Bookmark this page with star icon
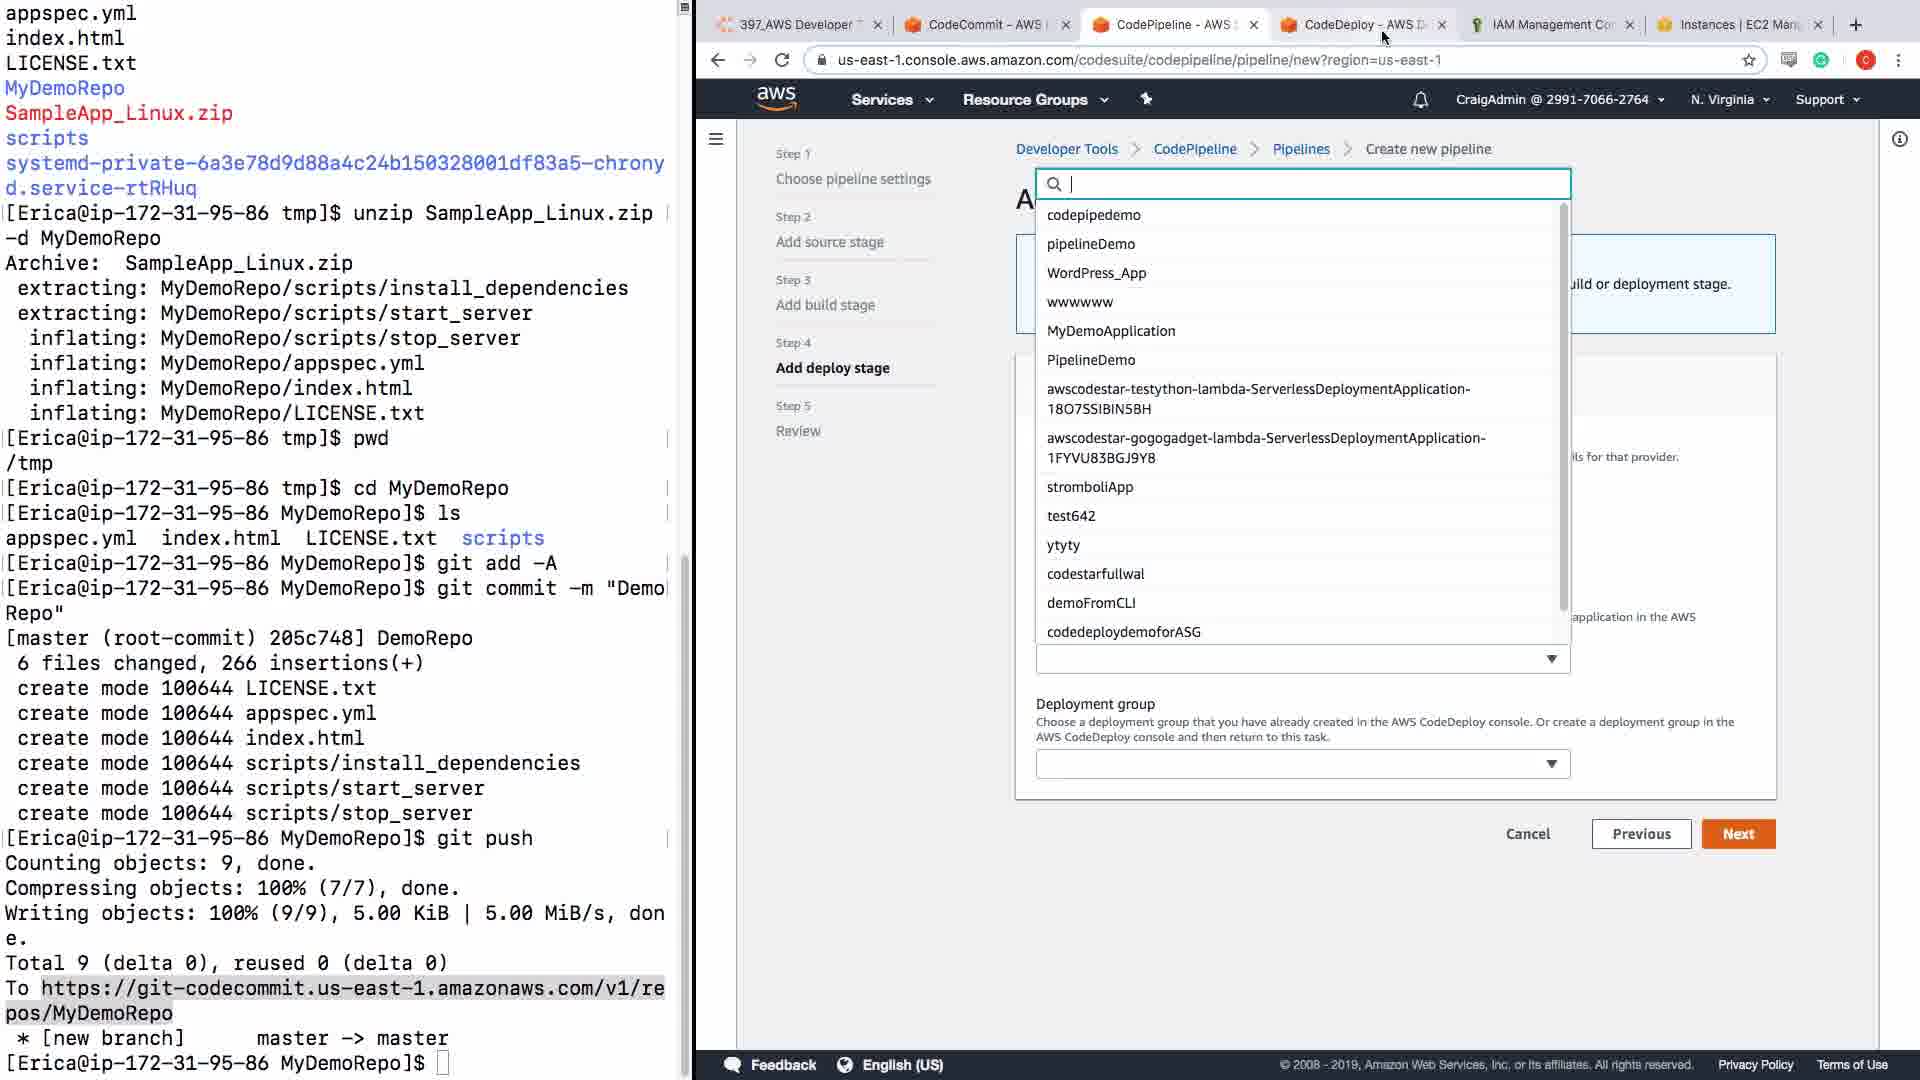This screenshot has width=1920, height=1080. click(1748, 60)
